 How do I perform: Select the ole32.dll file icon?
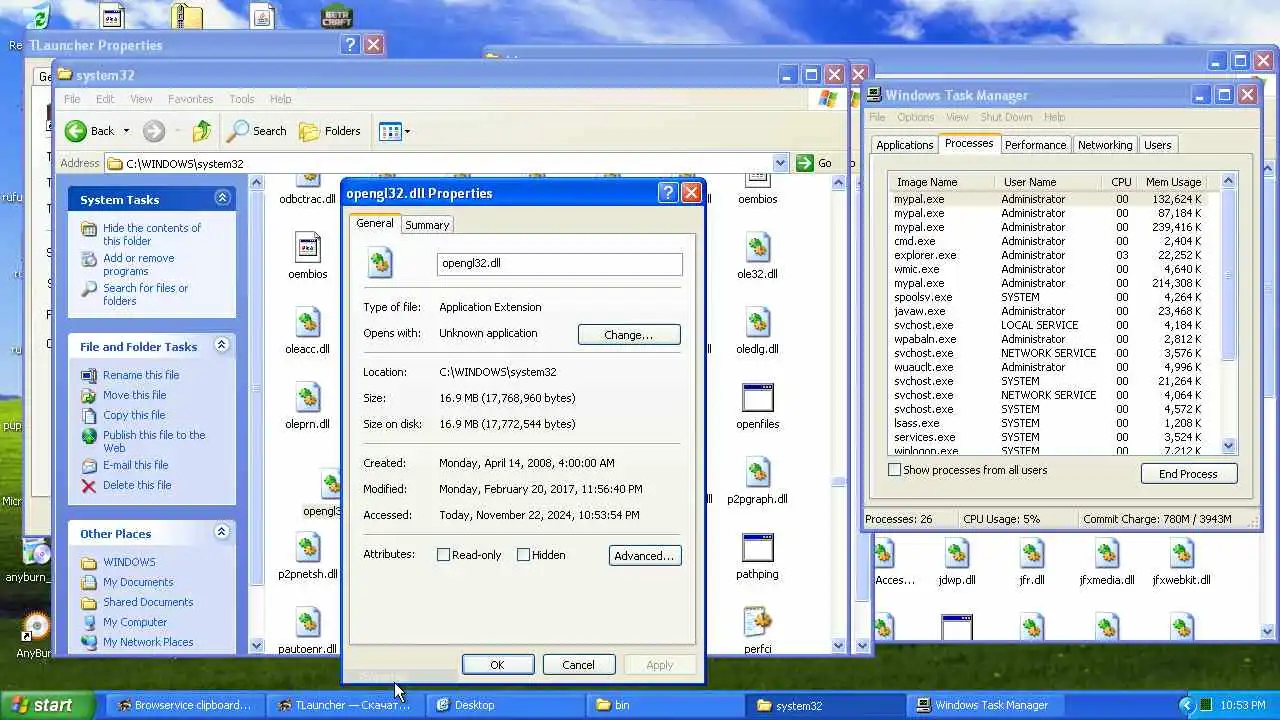click(758, 247)
